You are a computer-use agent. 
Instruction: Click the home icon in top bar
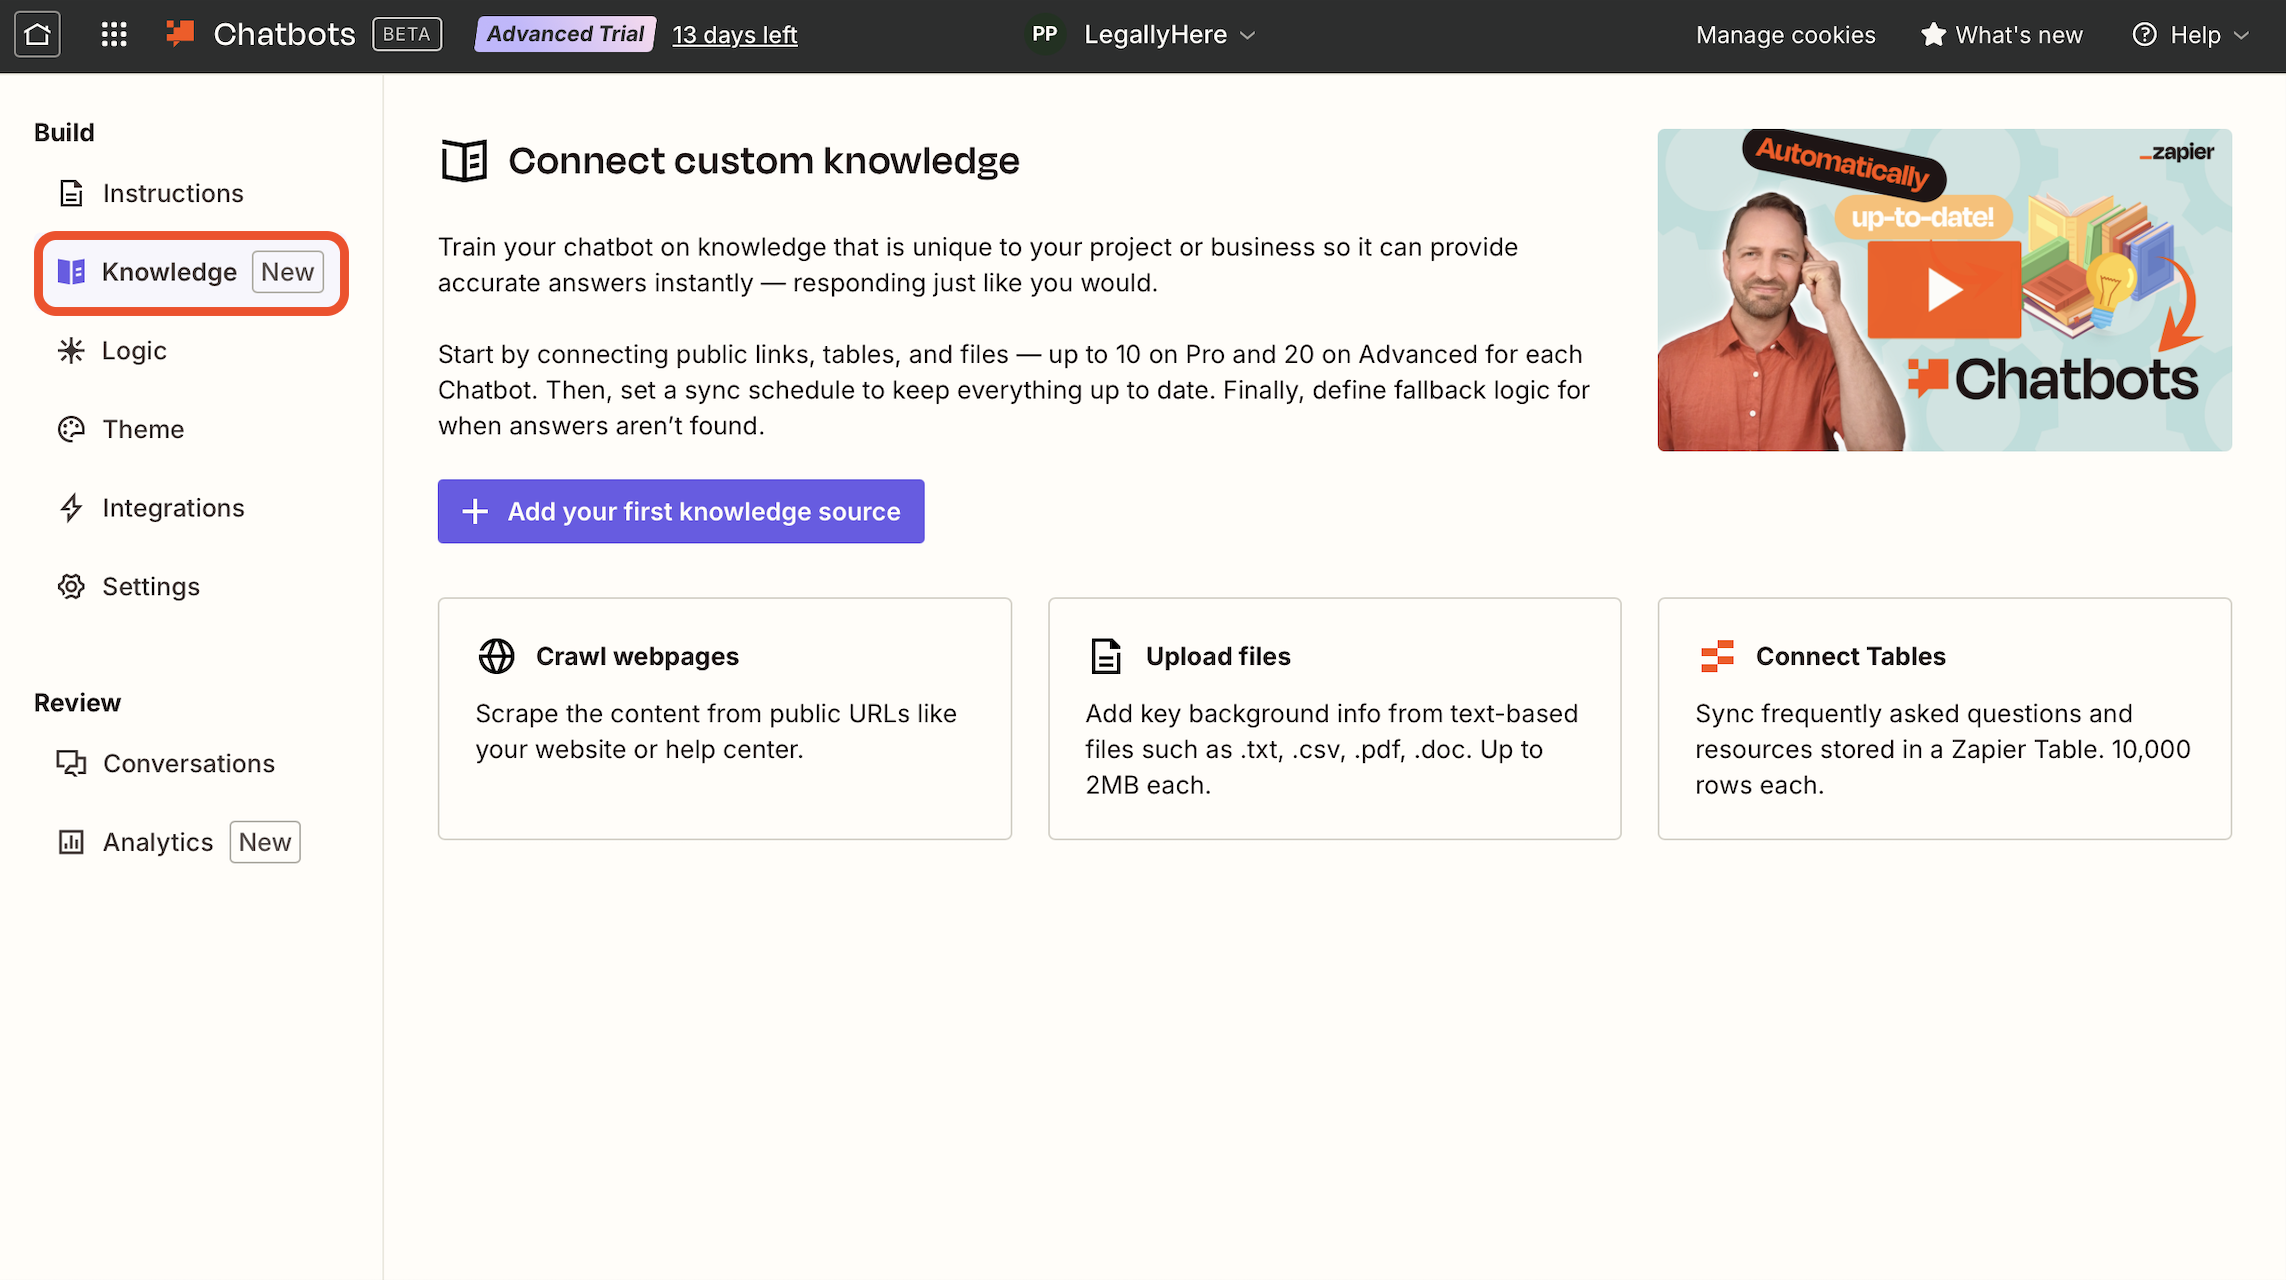click(x=37, y=34)
